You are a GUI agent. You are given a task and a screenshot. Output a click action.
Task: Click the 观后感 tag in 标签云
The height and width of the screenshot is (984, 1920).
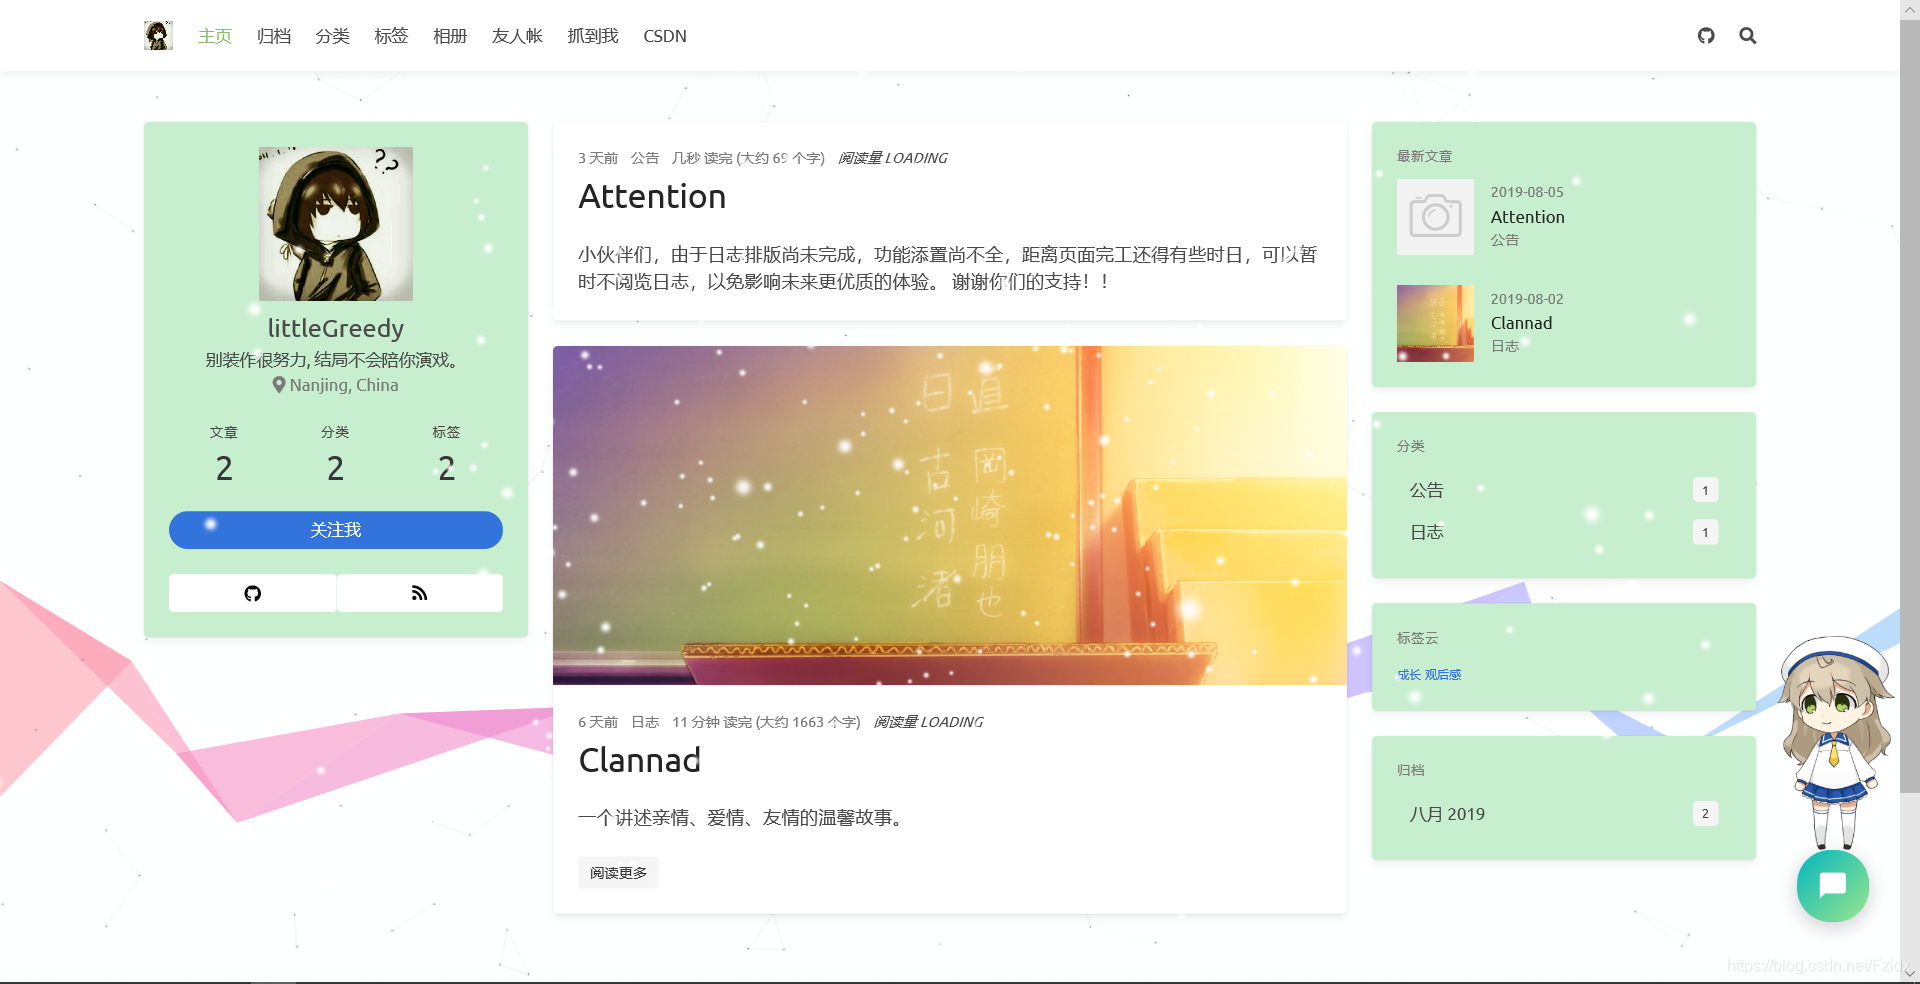click(1443, 675)
